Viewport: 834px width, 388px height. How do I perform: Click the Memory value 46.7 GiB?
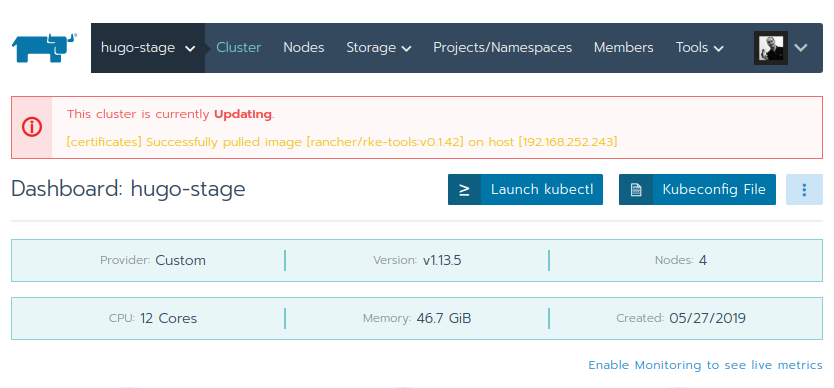pyautogui.click(x=444, y=318)
